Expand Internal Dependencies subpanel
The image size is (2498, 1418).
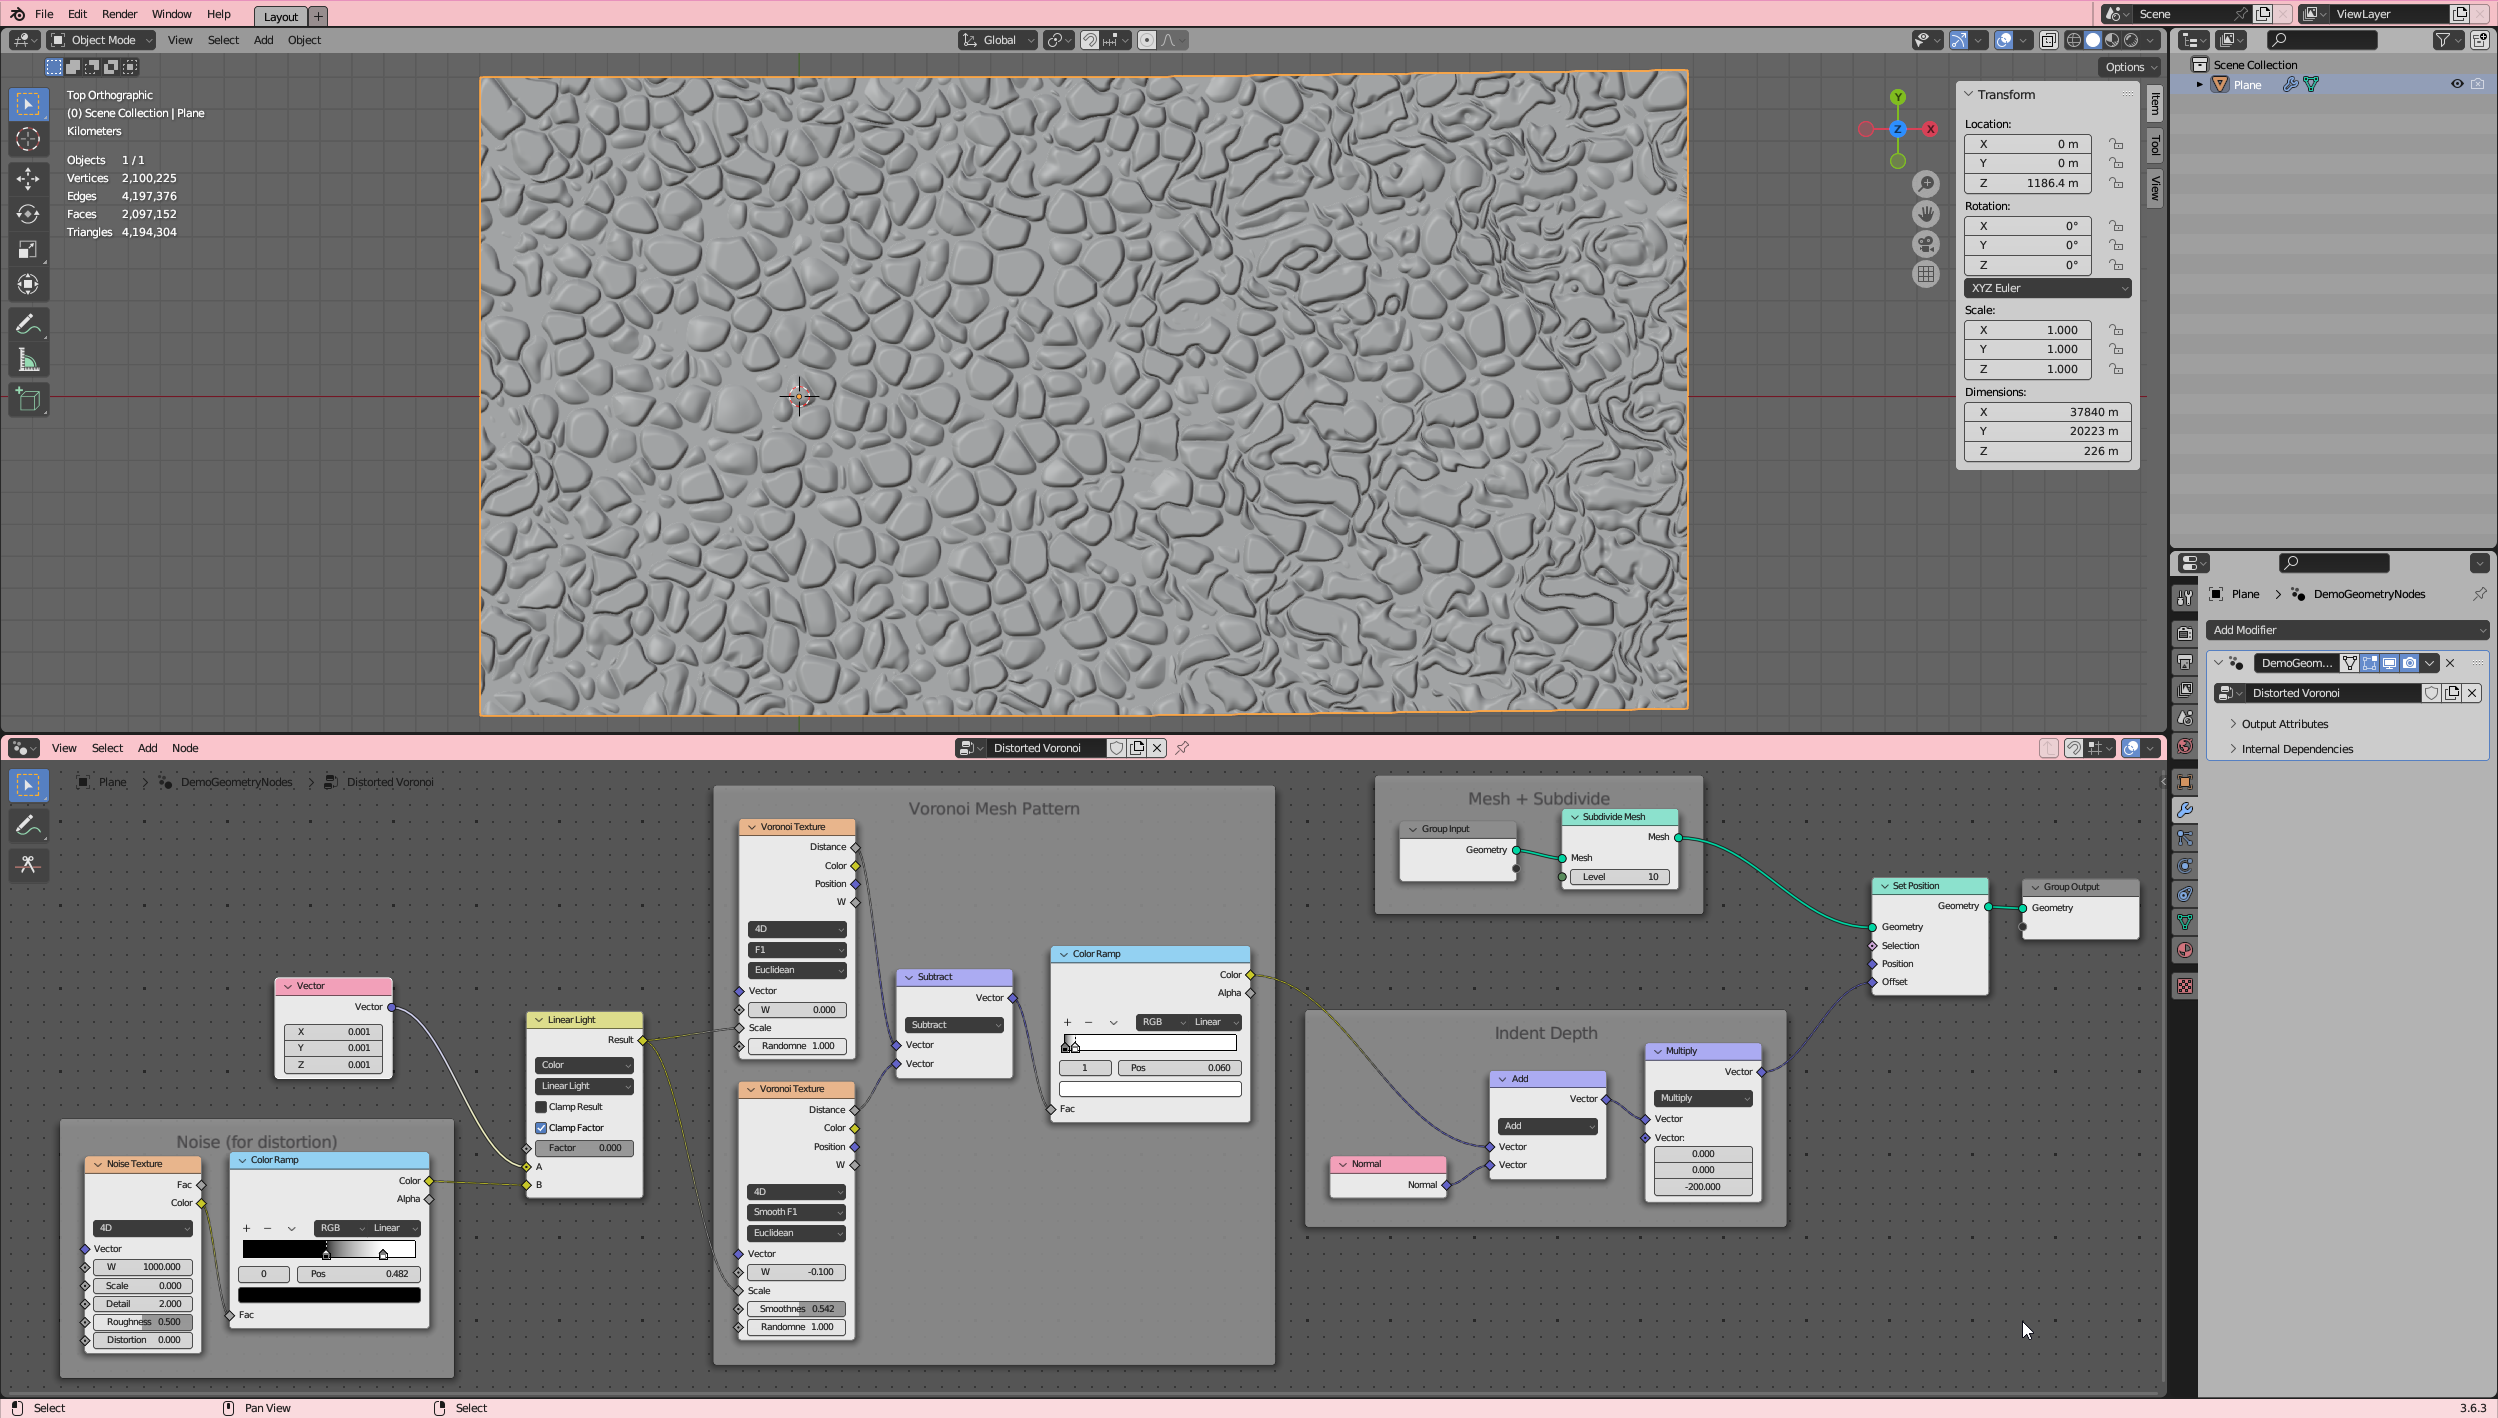point(2296,749)
